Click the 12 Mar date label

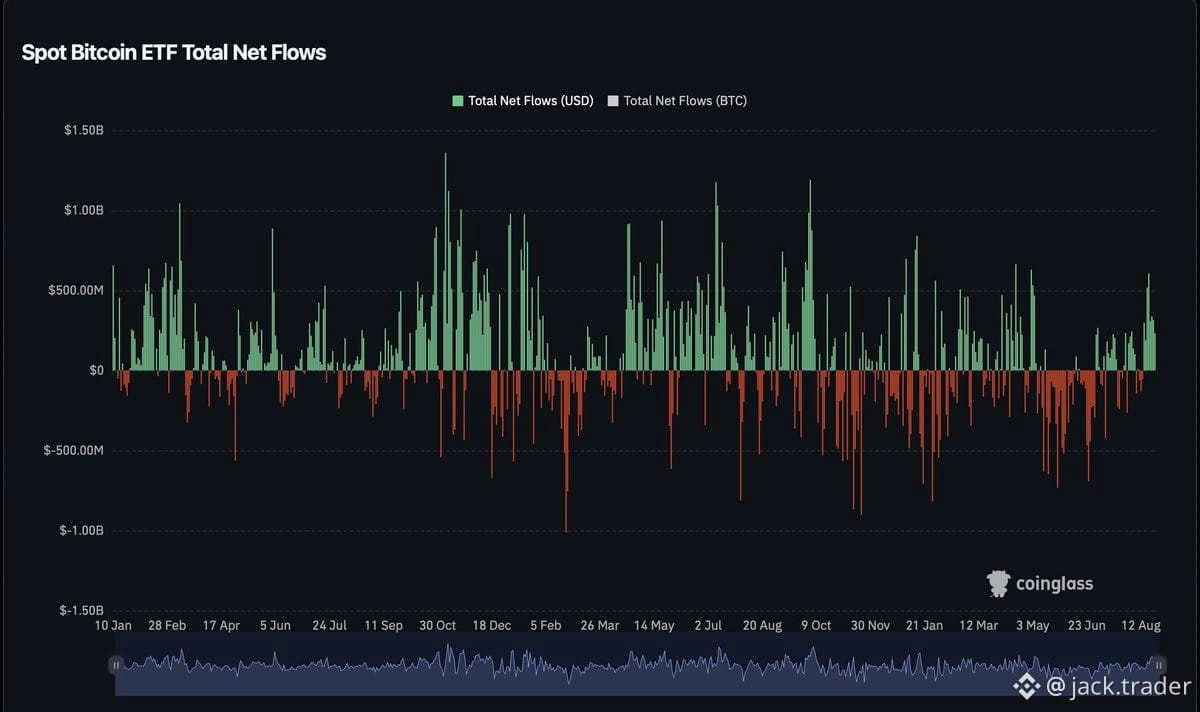click(978, 626)
